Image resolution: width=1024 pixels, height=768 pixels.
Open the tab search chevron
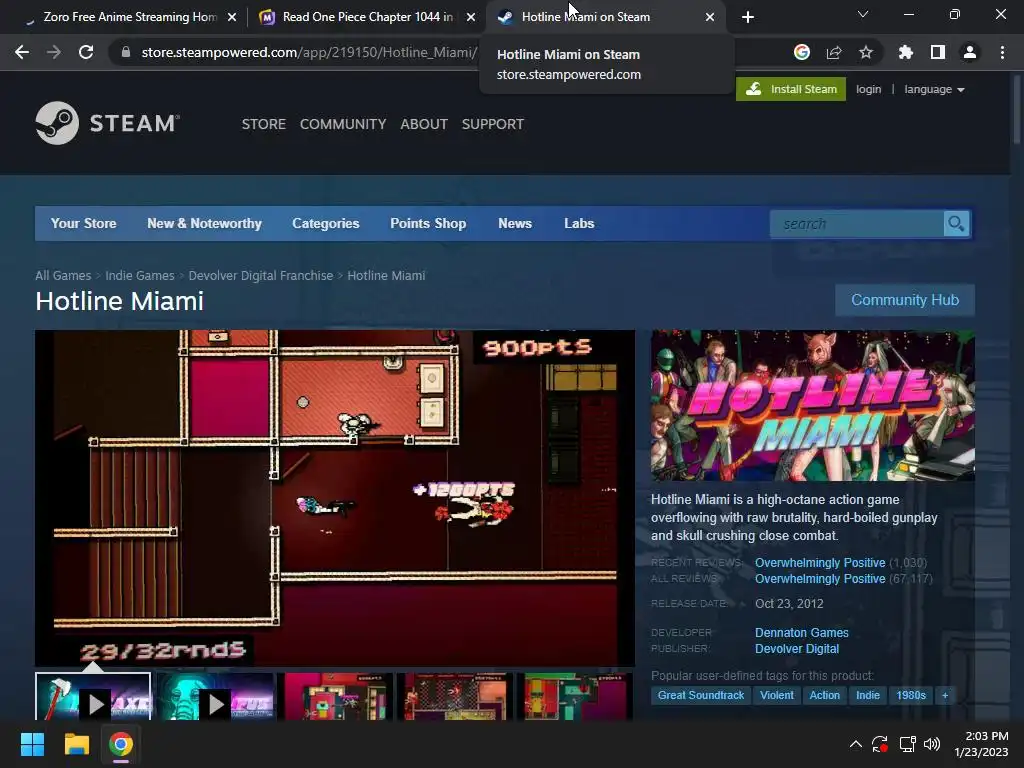click(x=863, y=14)
